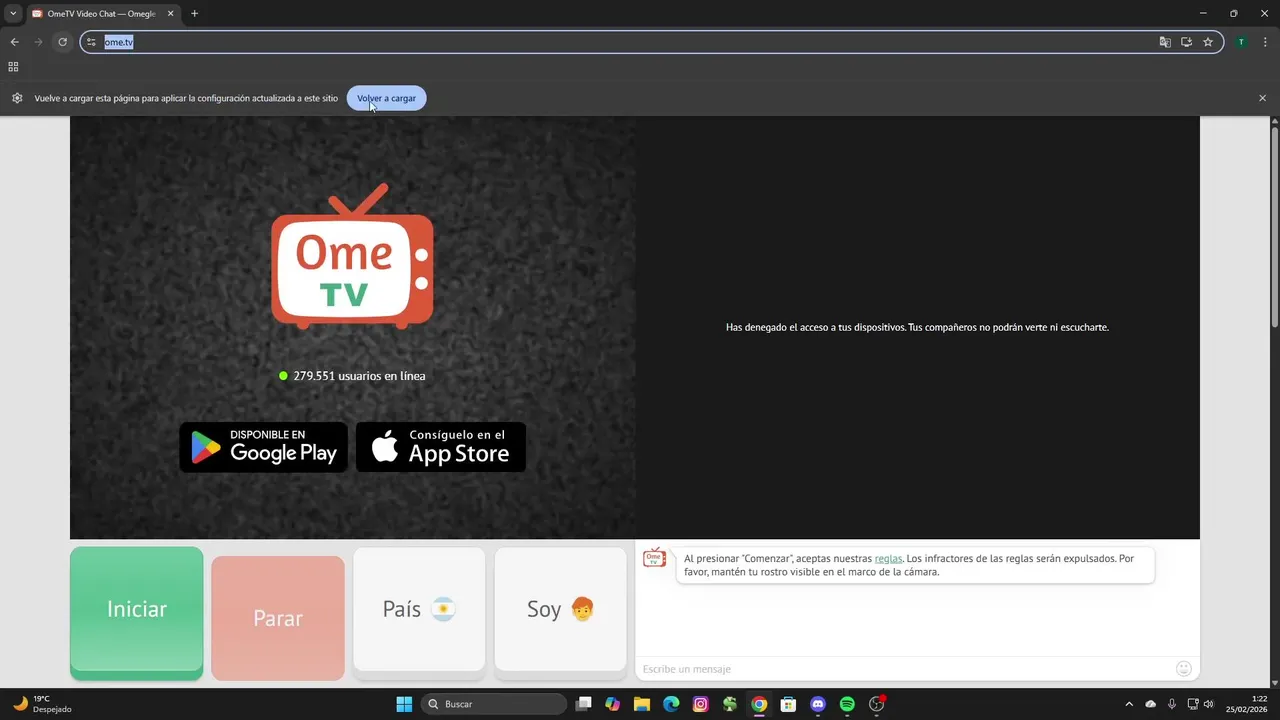
Task: Open the Chrome profile avatar T
Action: [x=1241, y=42]
